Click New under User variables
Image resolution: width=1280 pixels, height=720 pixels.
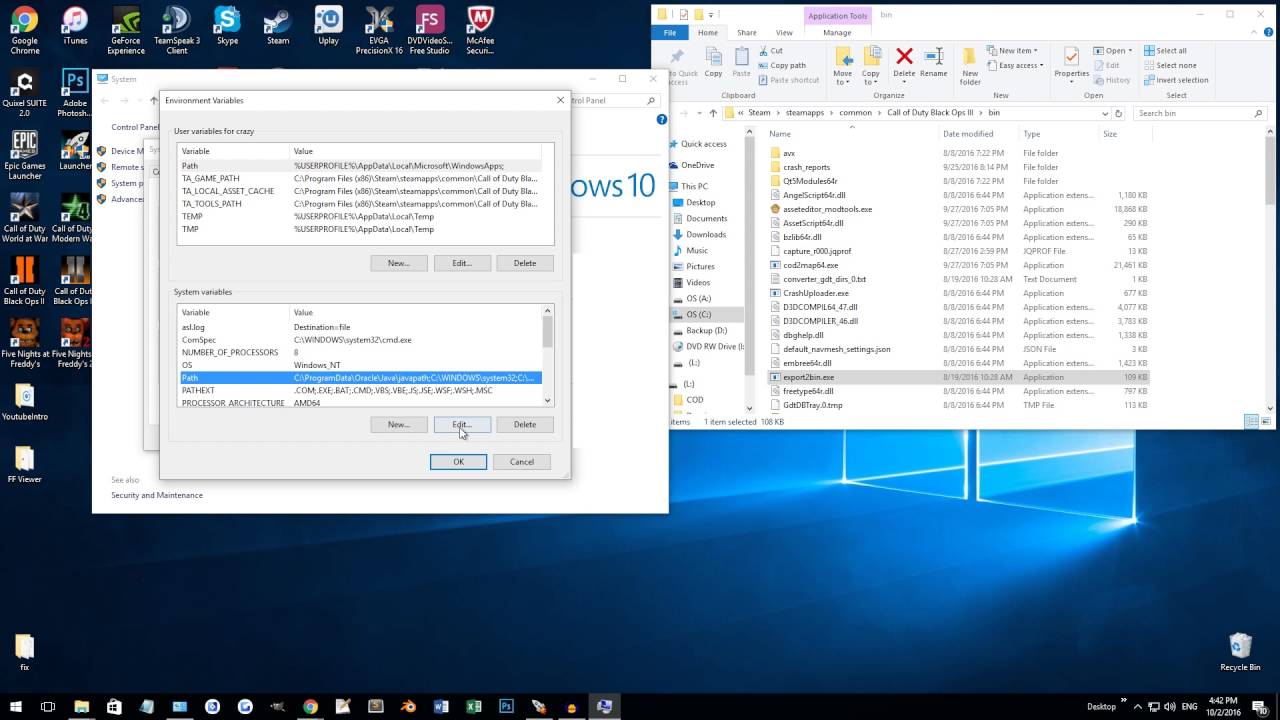point(399,263)
